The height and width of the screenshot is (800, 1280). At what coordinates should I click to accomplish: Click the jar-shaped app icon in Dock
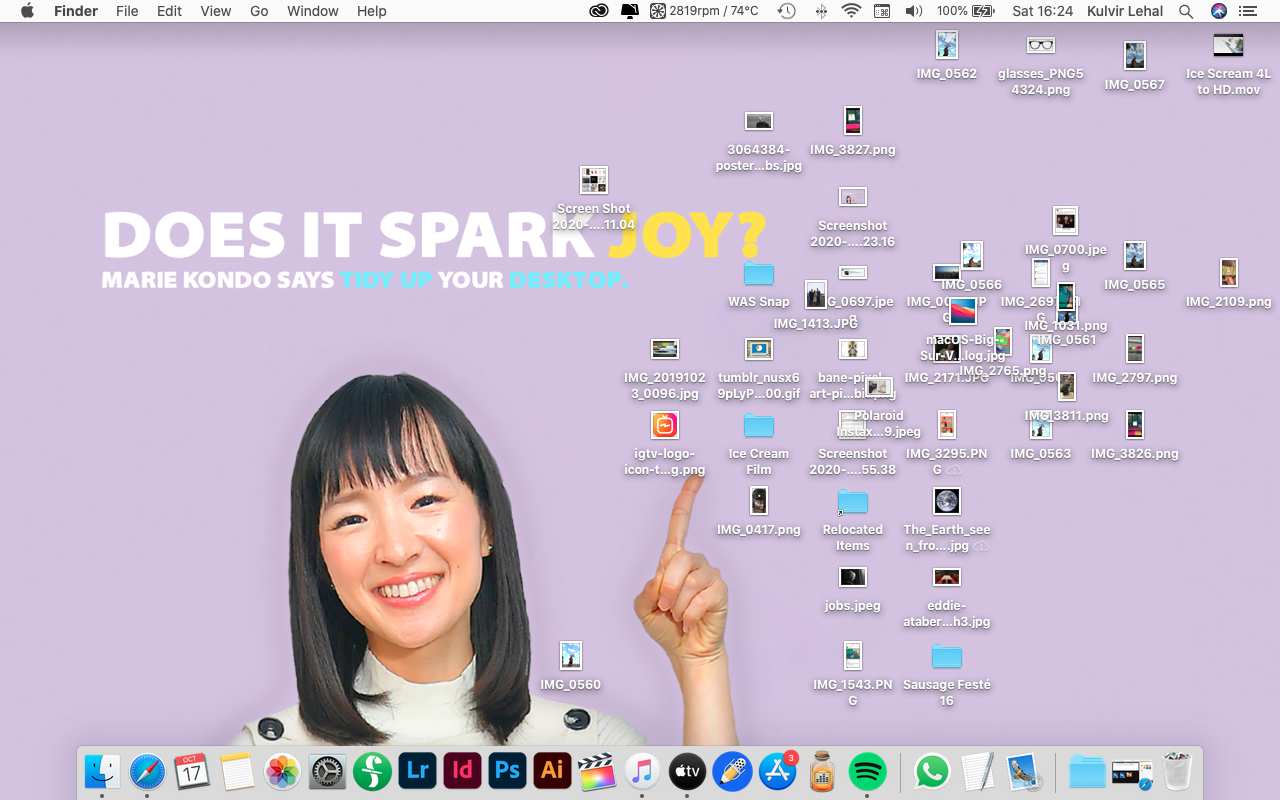point(822,771)
